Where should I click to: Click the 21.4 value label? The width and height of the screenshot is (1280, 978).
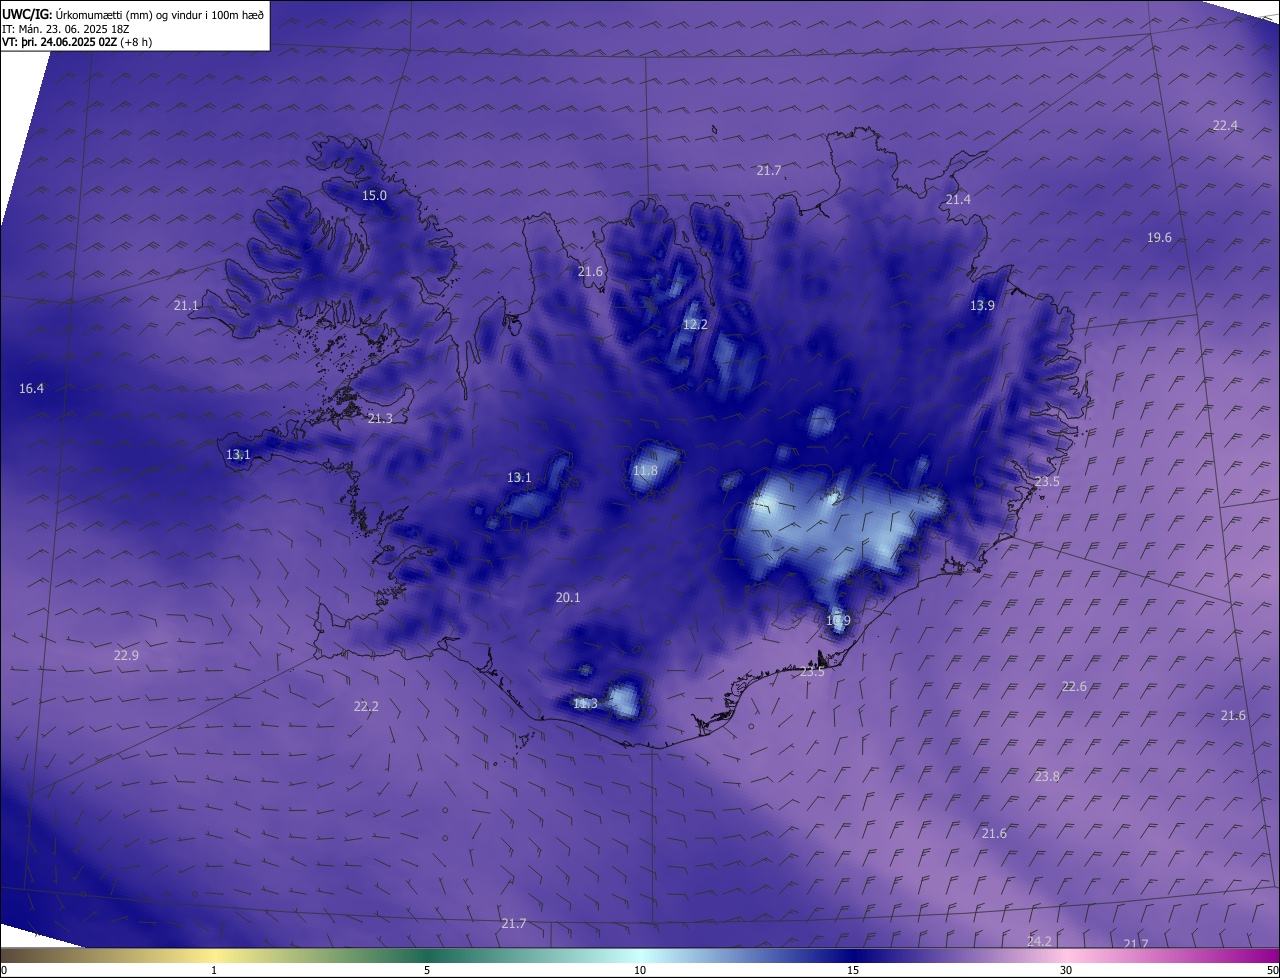pyautogui.click(x=958, y=200)
